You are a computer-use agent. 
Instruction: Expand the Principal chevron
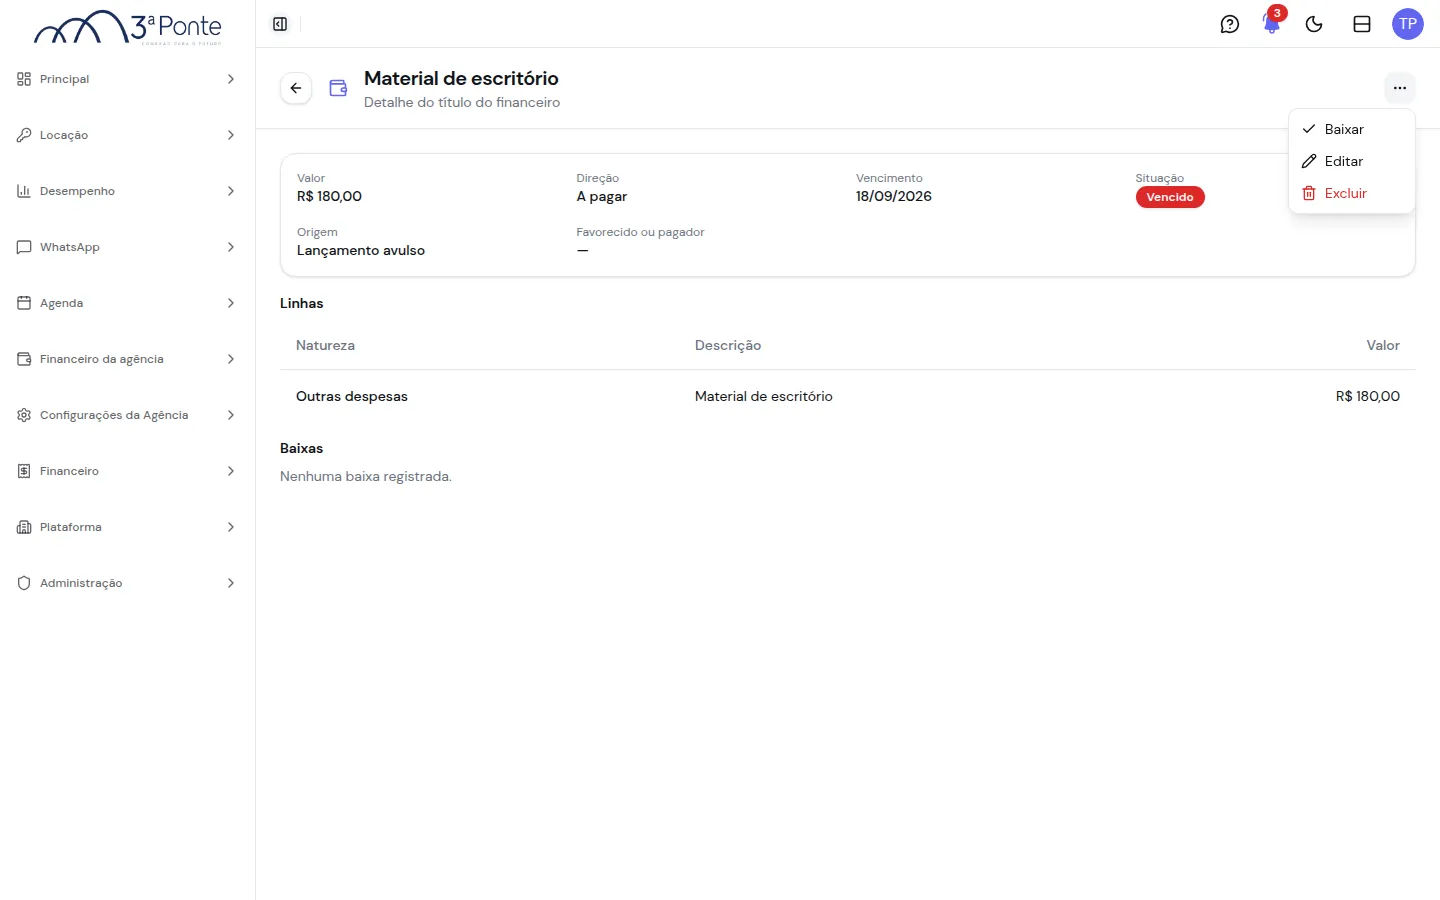[231, 79]
